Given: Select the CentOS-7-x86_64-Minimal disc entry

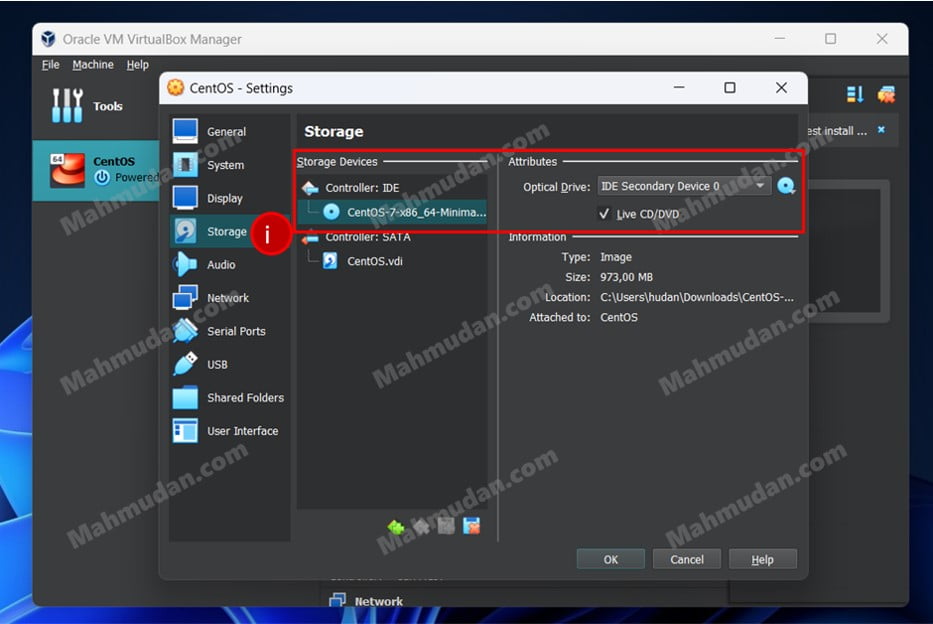Looking at the screenshot, I should click(x=392, y=212).
